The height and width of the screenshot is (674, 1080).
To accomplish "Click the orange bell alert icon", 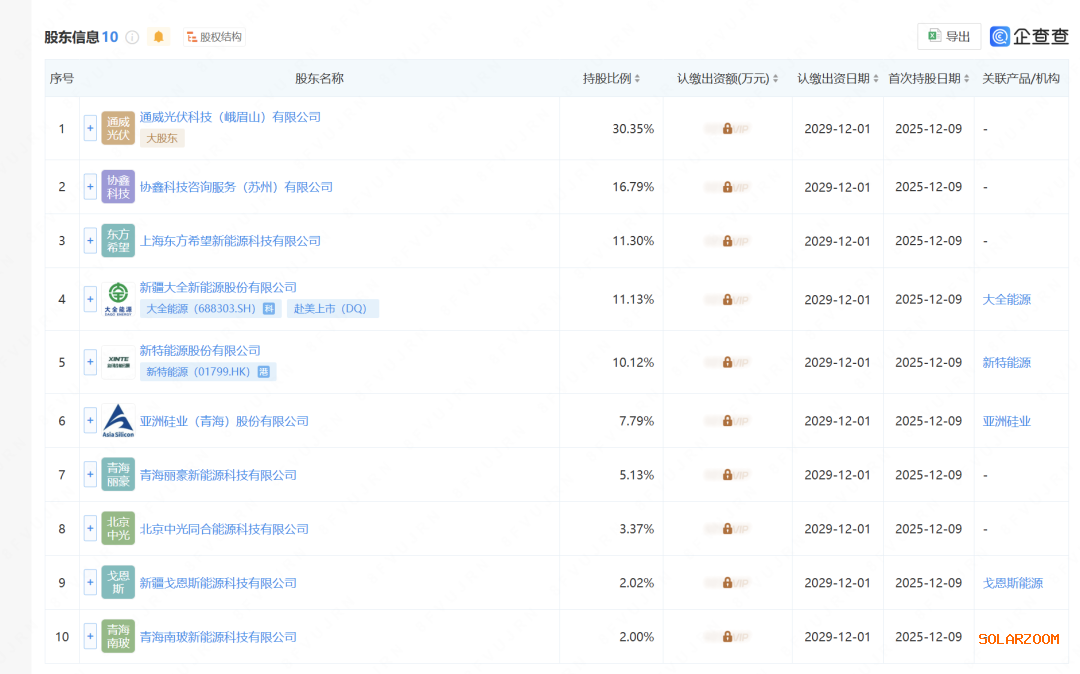I will coord(158,37).
